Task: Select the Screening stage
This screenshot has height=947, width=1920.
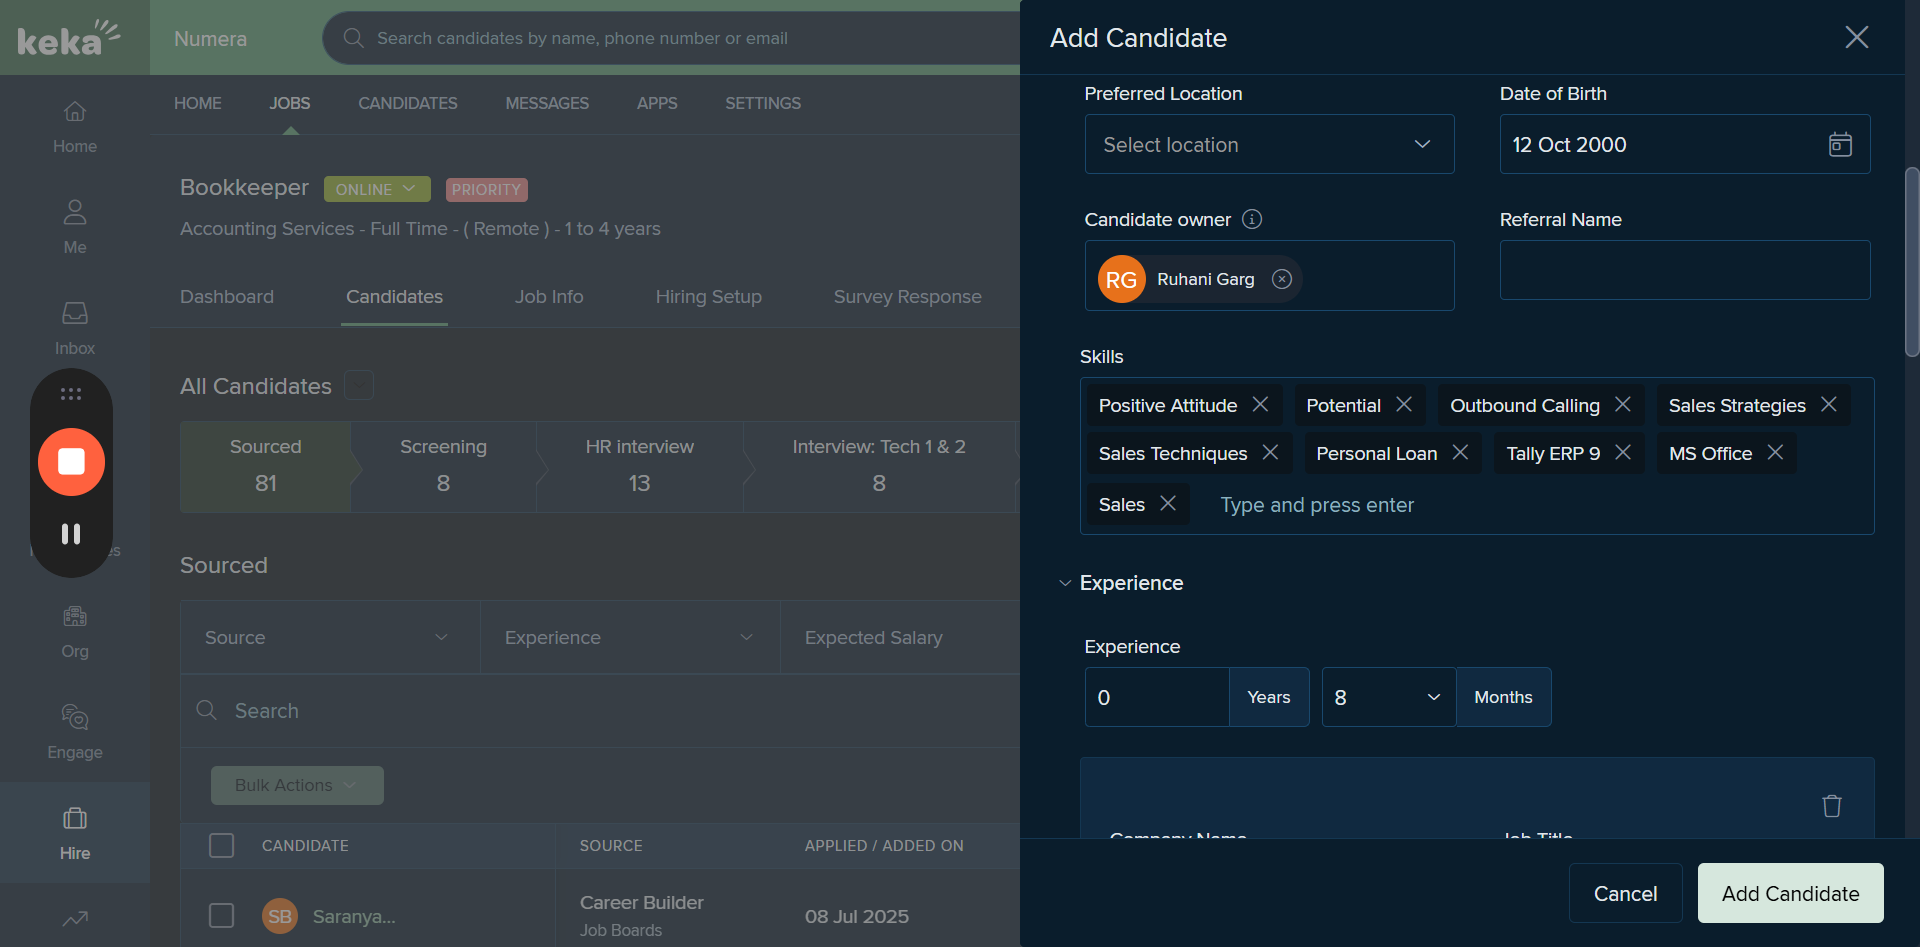Action: pyautogui.click(x=443, y=466)
